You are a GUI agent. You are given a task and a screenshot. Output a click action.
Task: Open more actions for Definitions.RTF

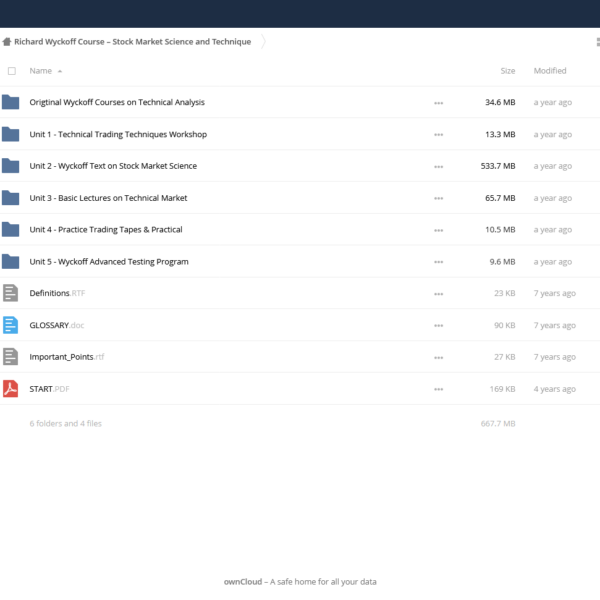point(439,294)
